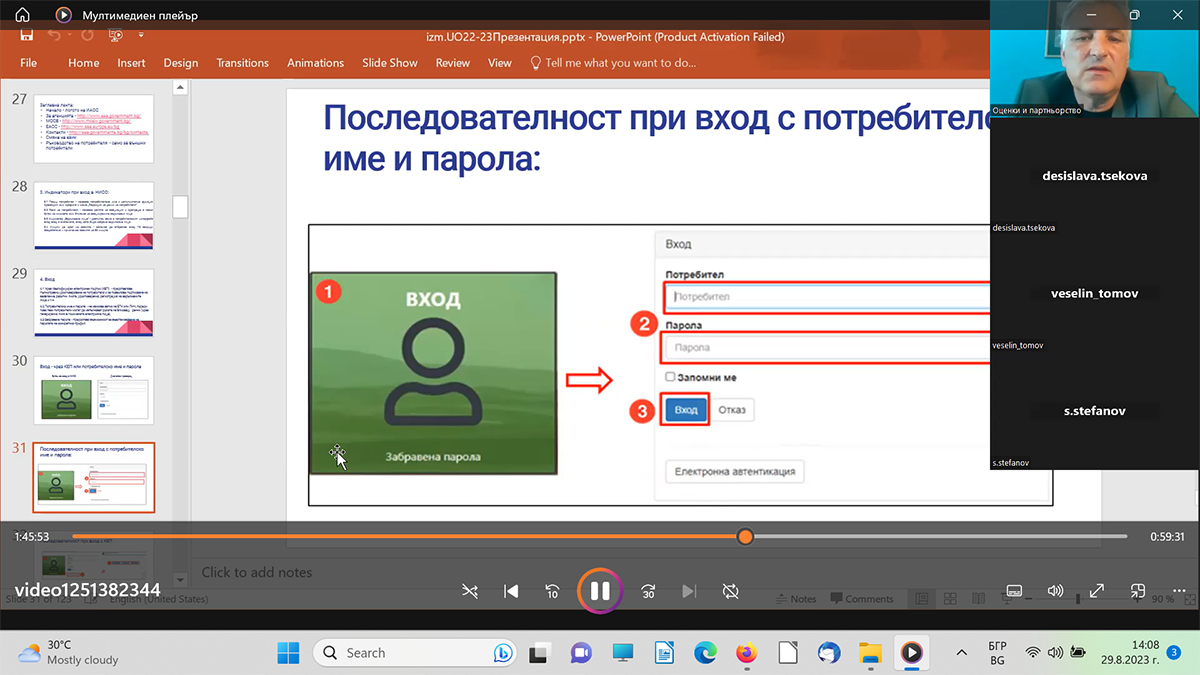The height and width of the screenshot is (675, 1200).
Task: Open the subtitles and captions options
Action: pos(1014,591)
